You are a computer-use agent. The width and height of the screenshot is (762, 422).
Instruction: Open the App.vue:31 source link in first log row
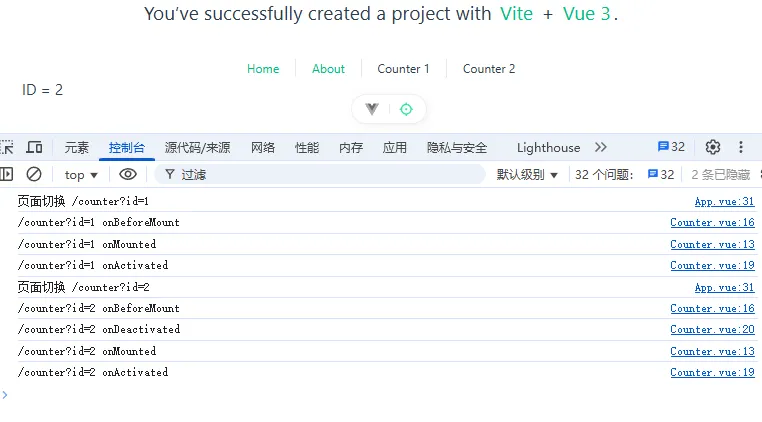724,201
